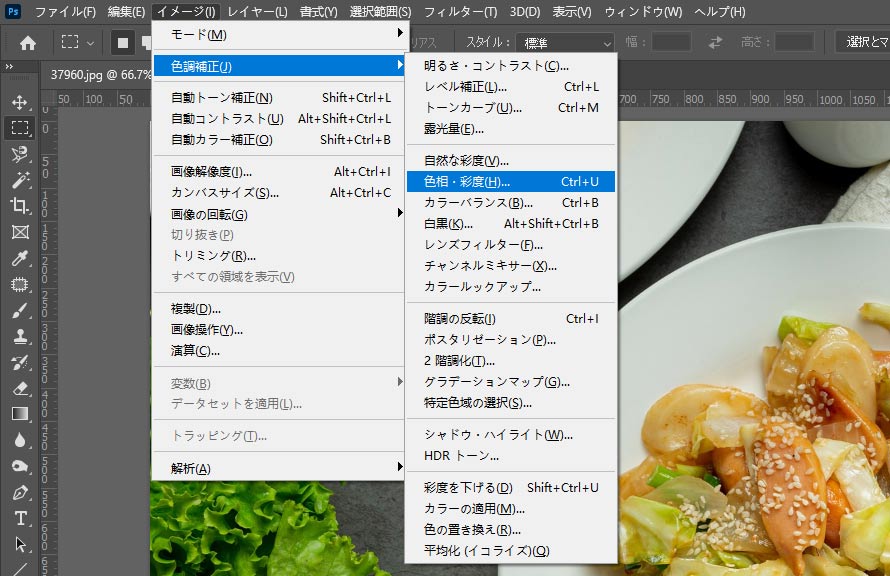The image size is (890, 576).
Task: Select the Frame tool
Action: tap(20, 232)
